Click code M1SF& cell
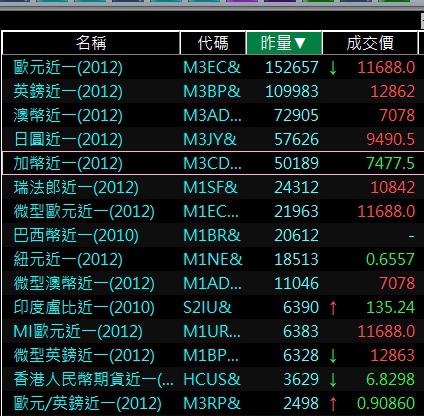This screenshot has width=424, height=416. pos(210,188)
